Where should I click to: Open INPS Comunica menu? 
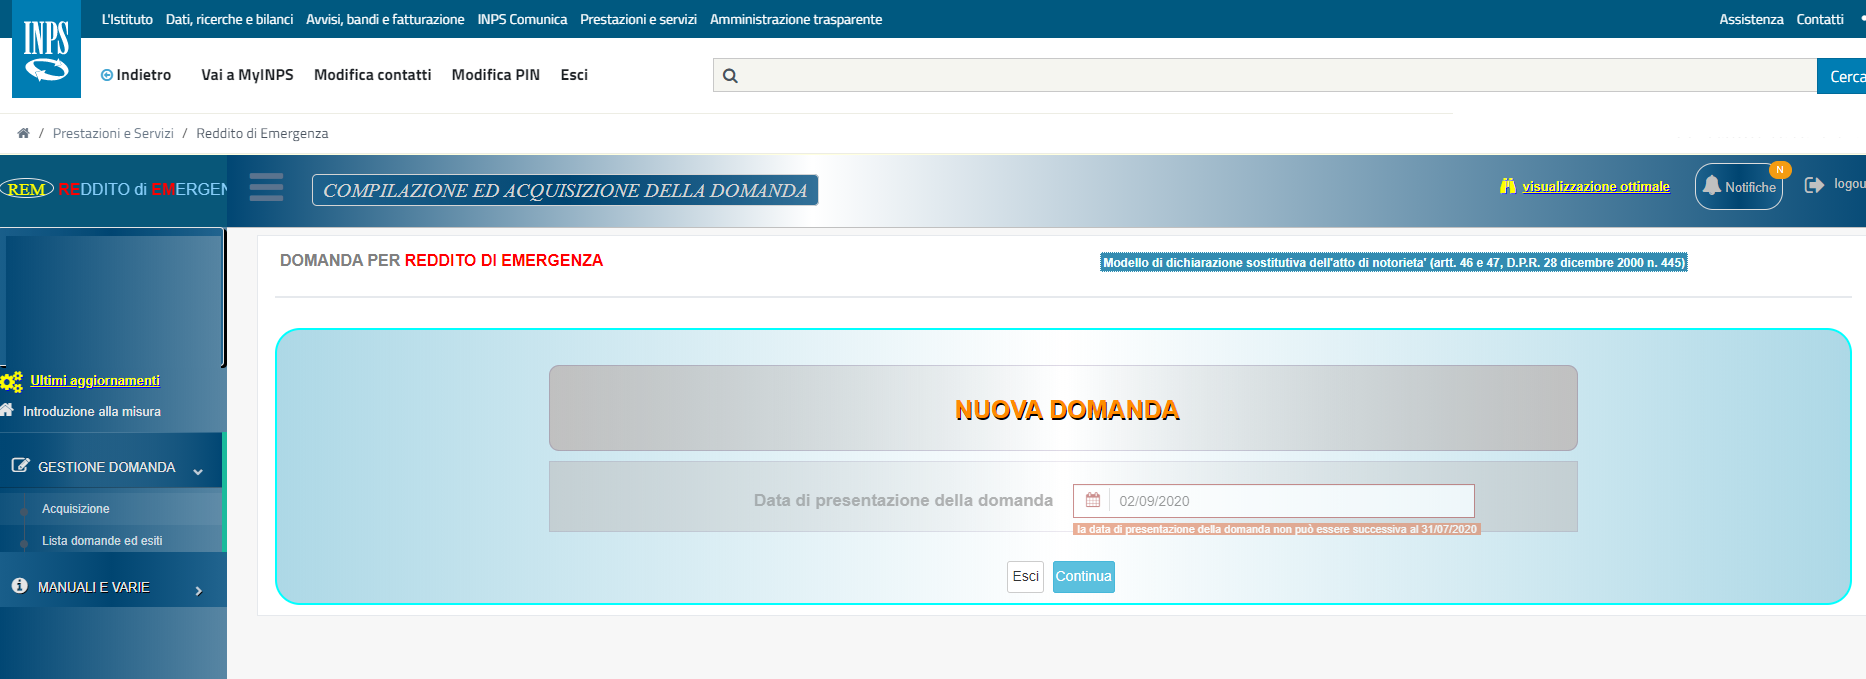(522, 19)
